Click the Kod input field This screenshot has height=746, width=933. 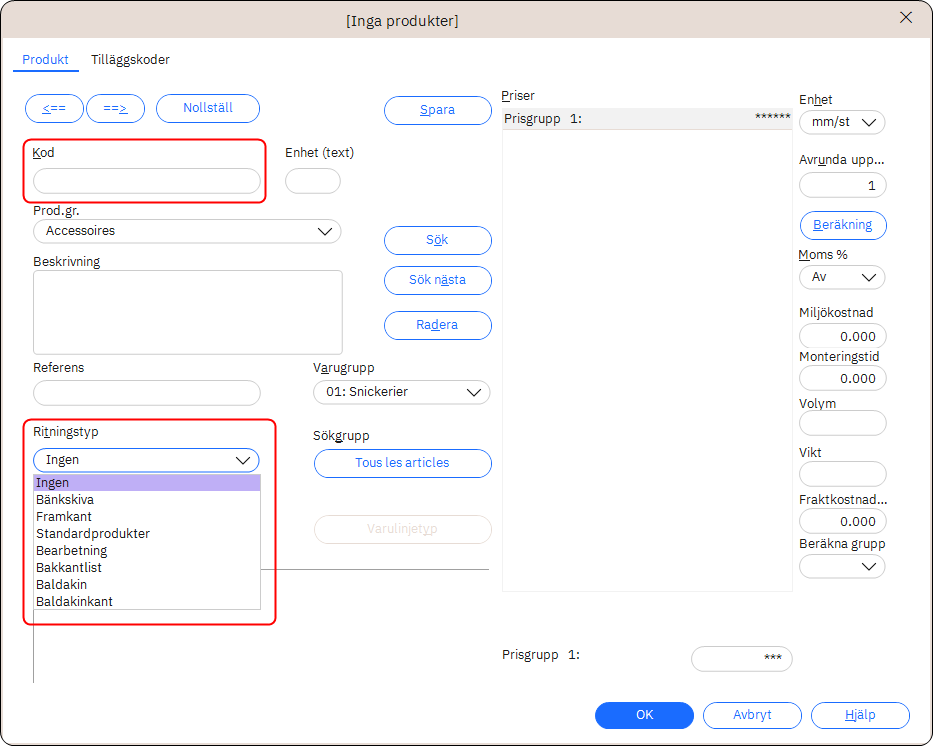coord(146,181)
